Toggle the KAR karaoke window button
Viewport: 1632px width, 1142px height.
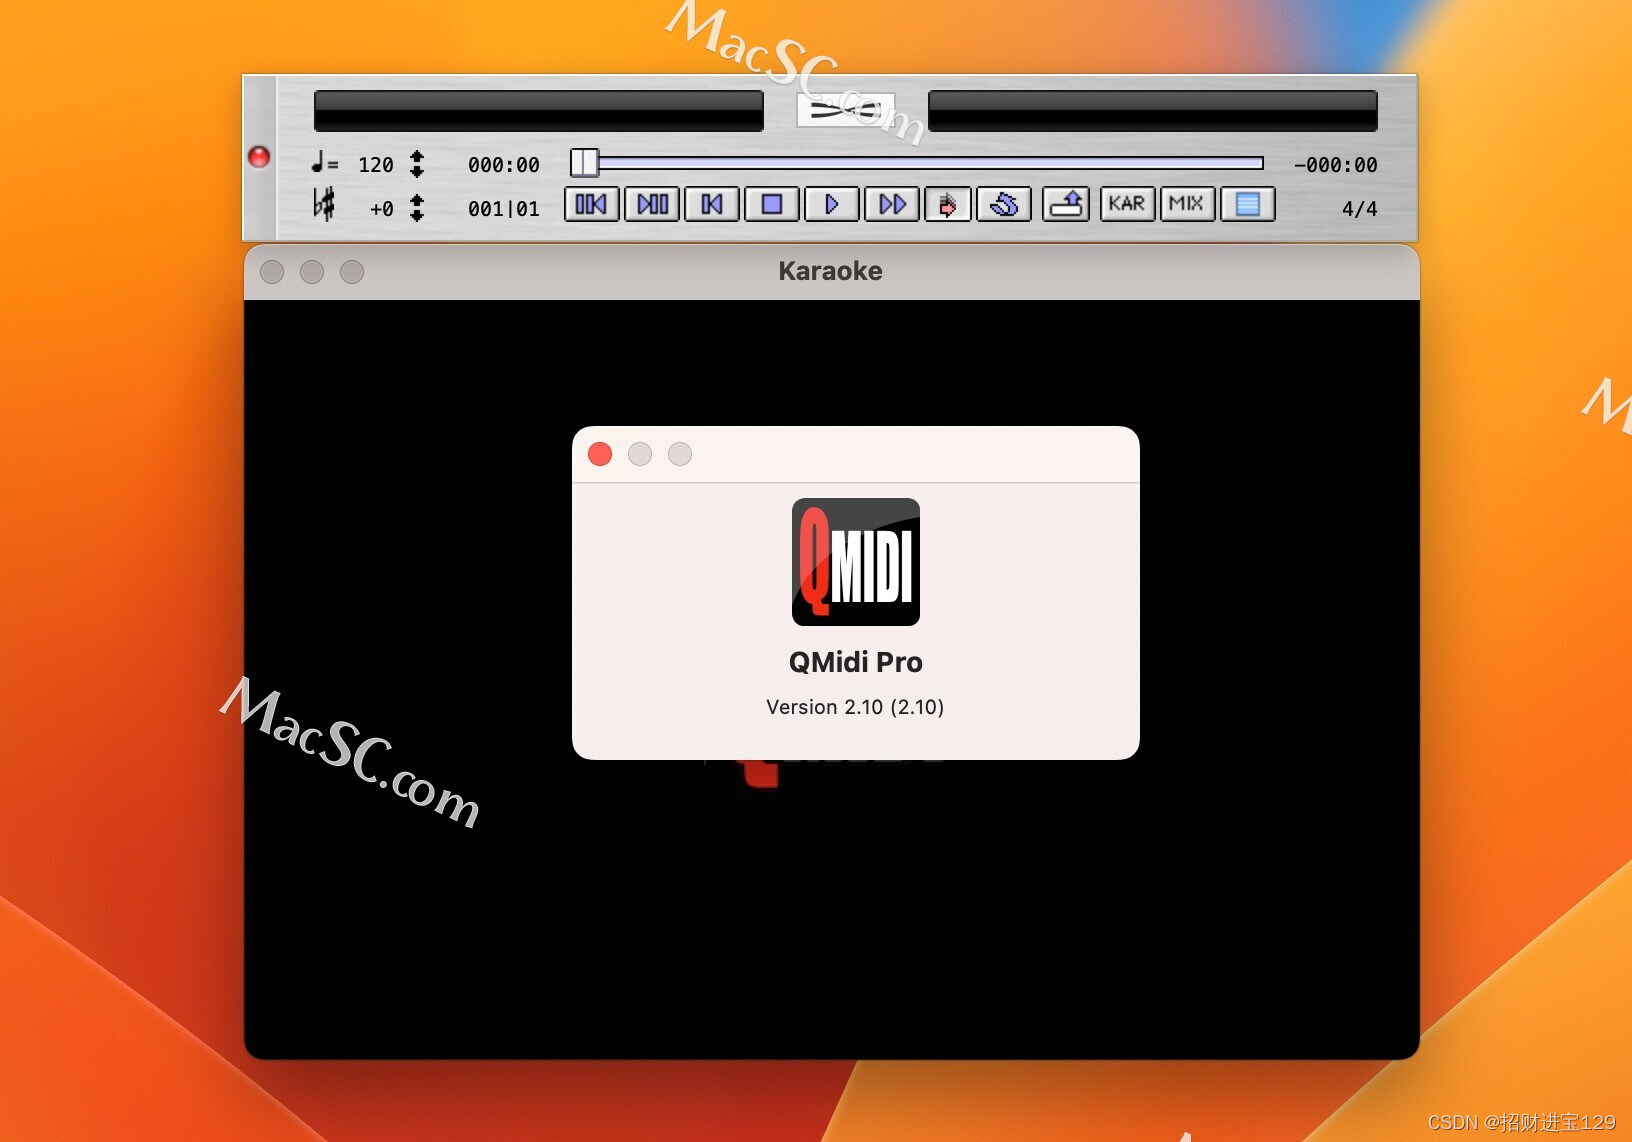tap(1127, 204)
